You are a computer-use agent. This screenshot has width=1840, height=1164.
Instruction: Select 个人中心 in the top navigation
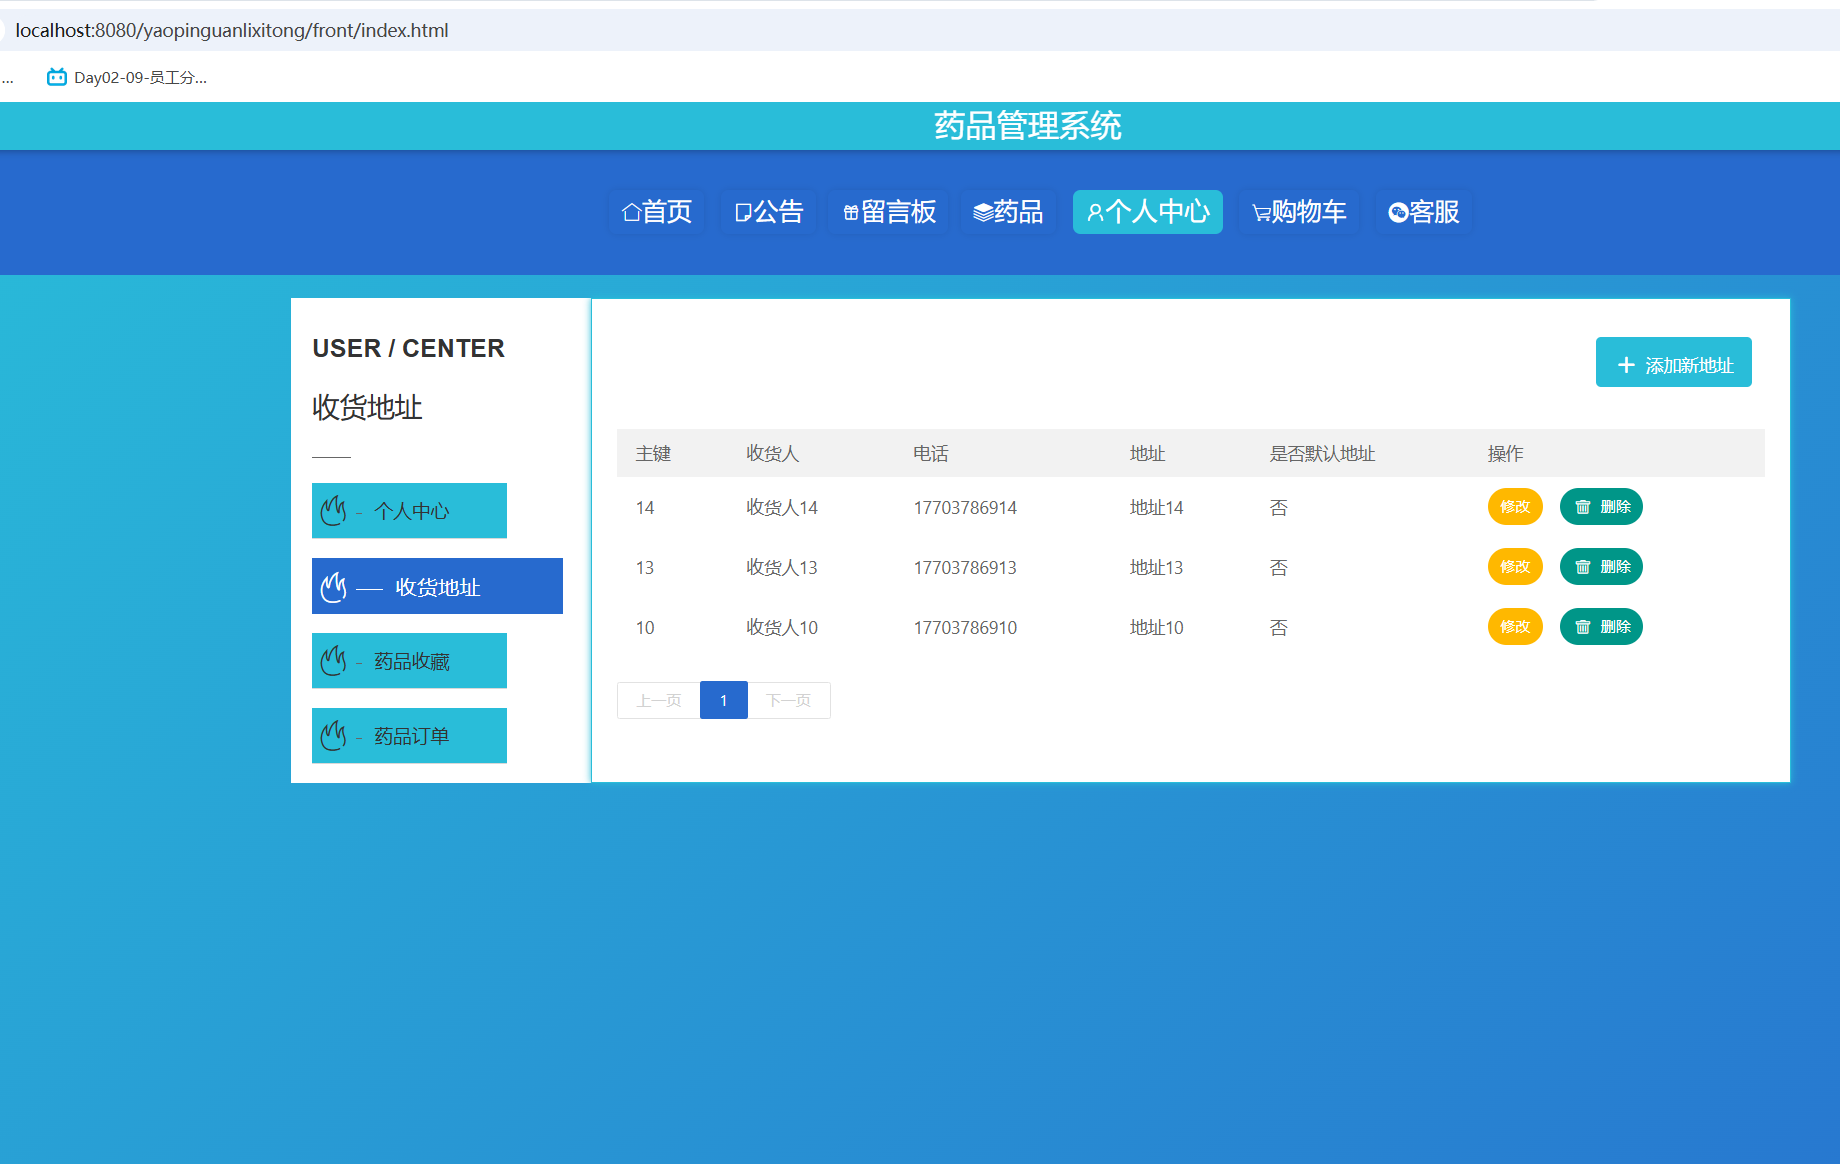(1148, 212)
